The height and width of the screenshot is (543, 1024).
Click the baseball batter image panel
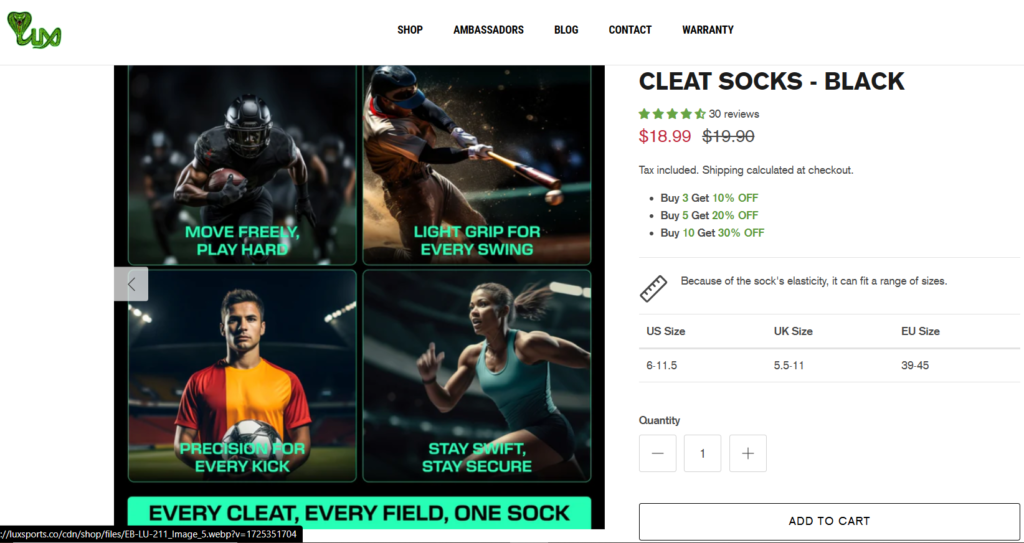pos(477,165)
